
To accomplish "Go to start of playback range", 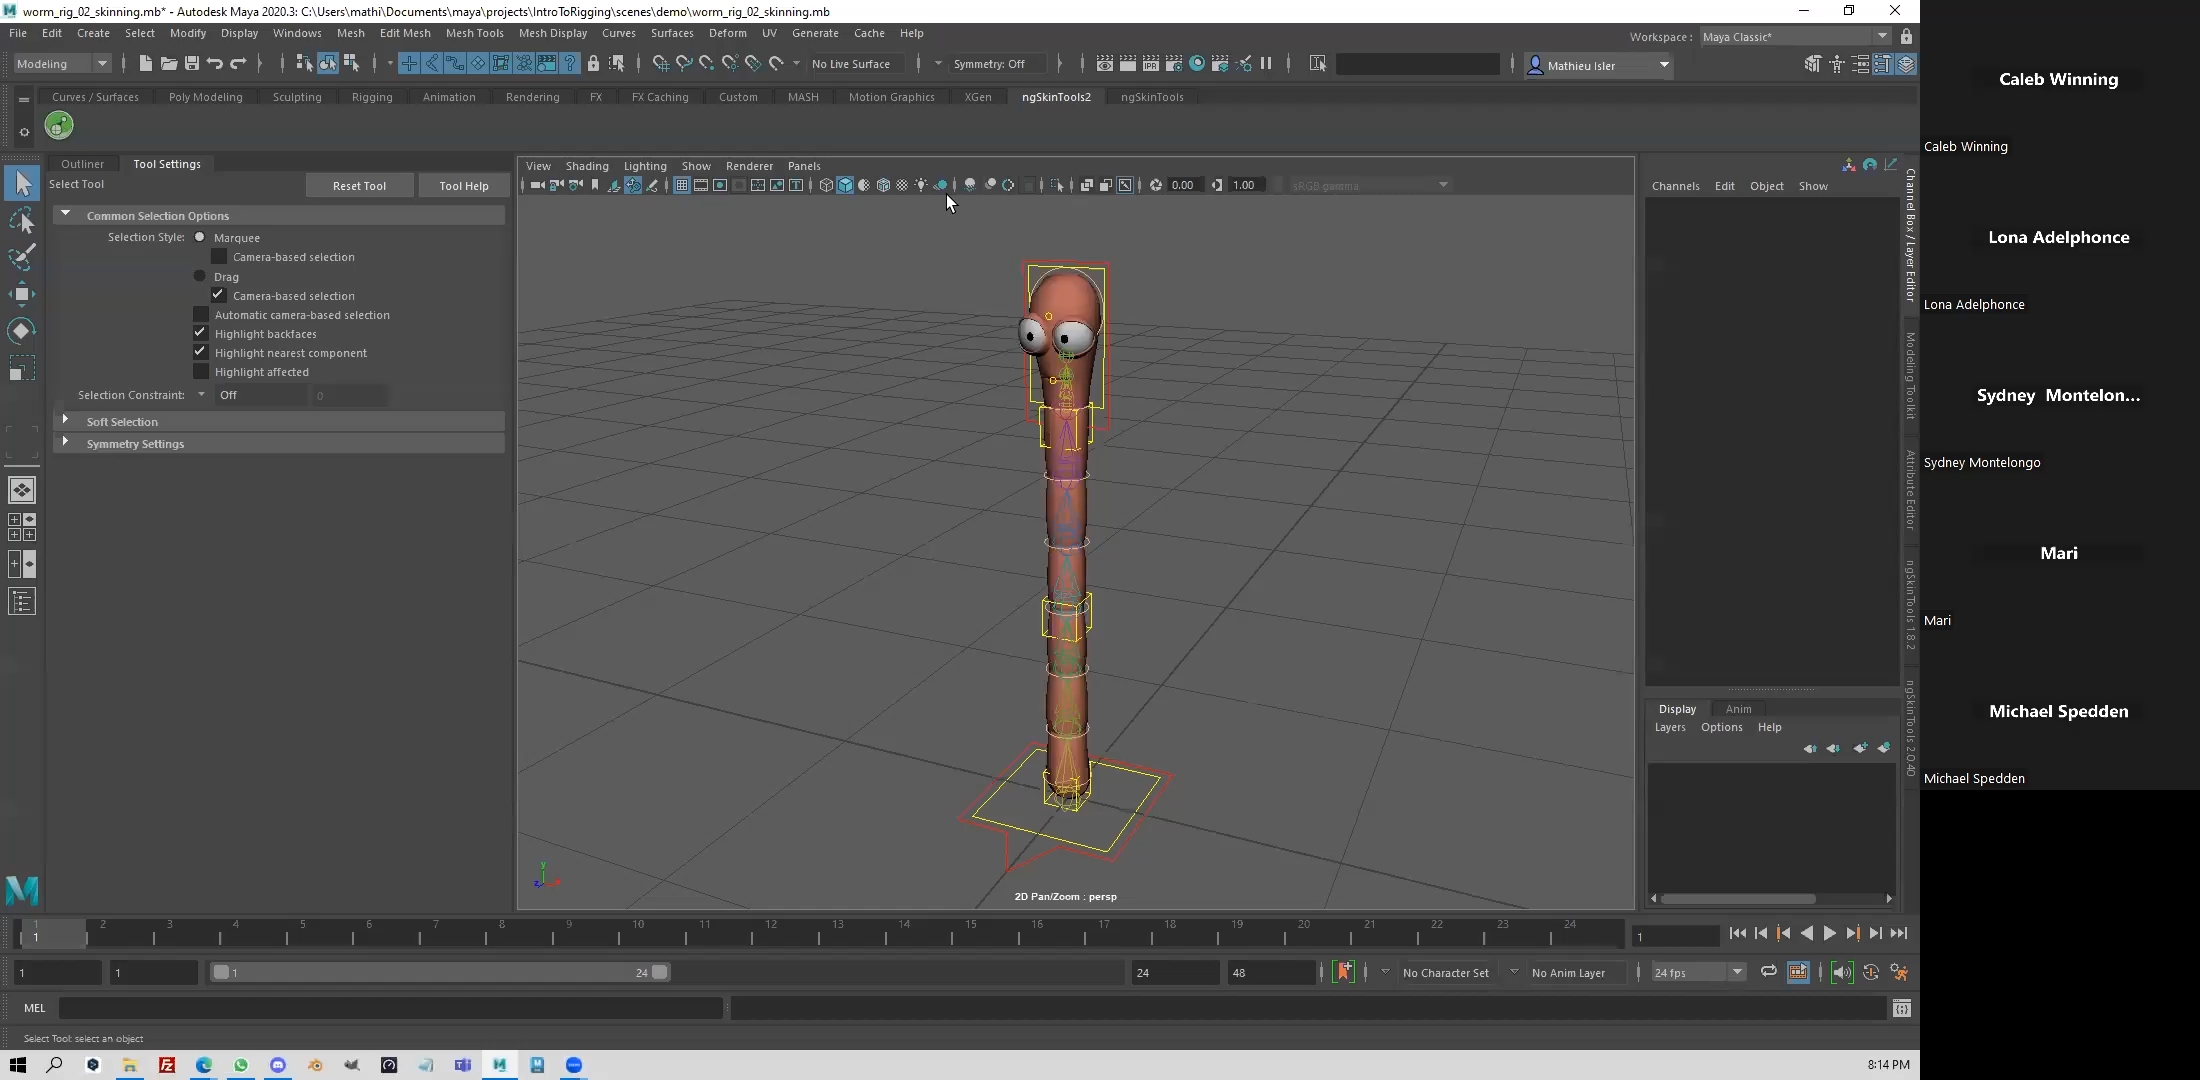I will point(1737,933).
